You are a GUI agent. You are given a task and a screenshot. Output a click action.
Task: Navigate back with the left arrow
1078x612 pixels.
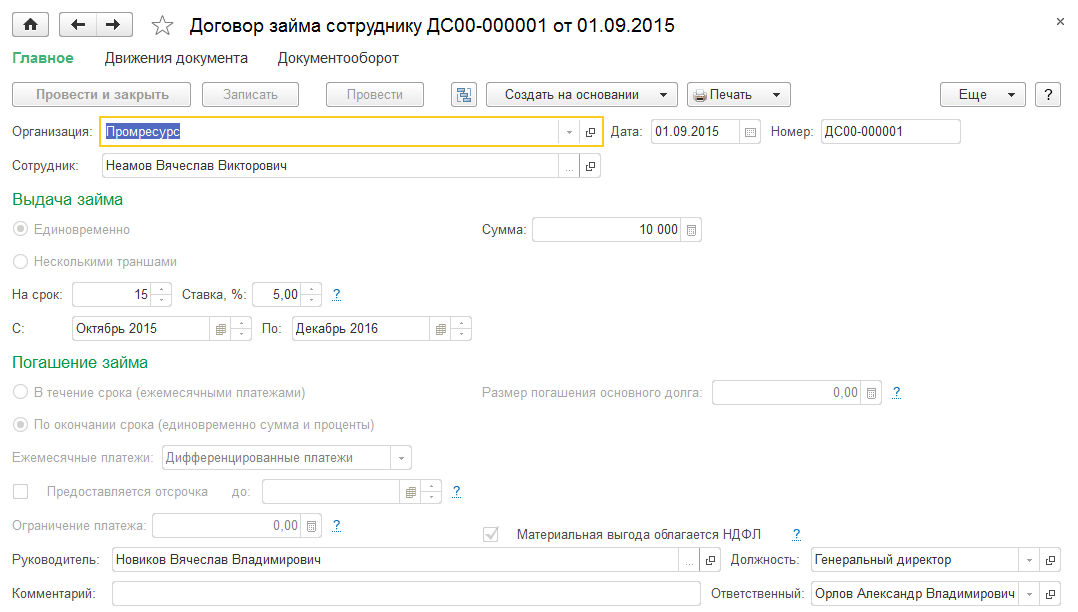[79, 25]
